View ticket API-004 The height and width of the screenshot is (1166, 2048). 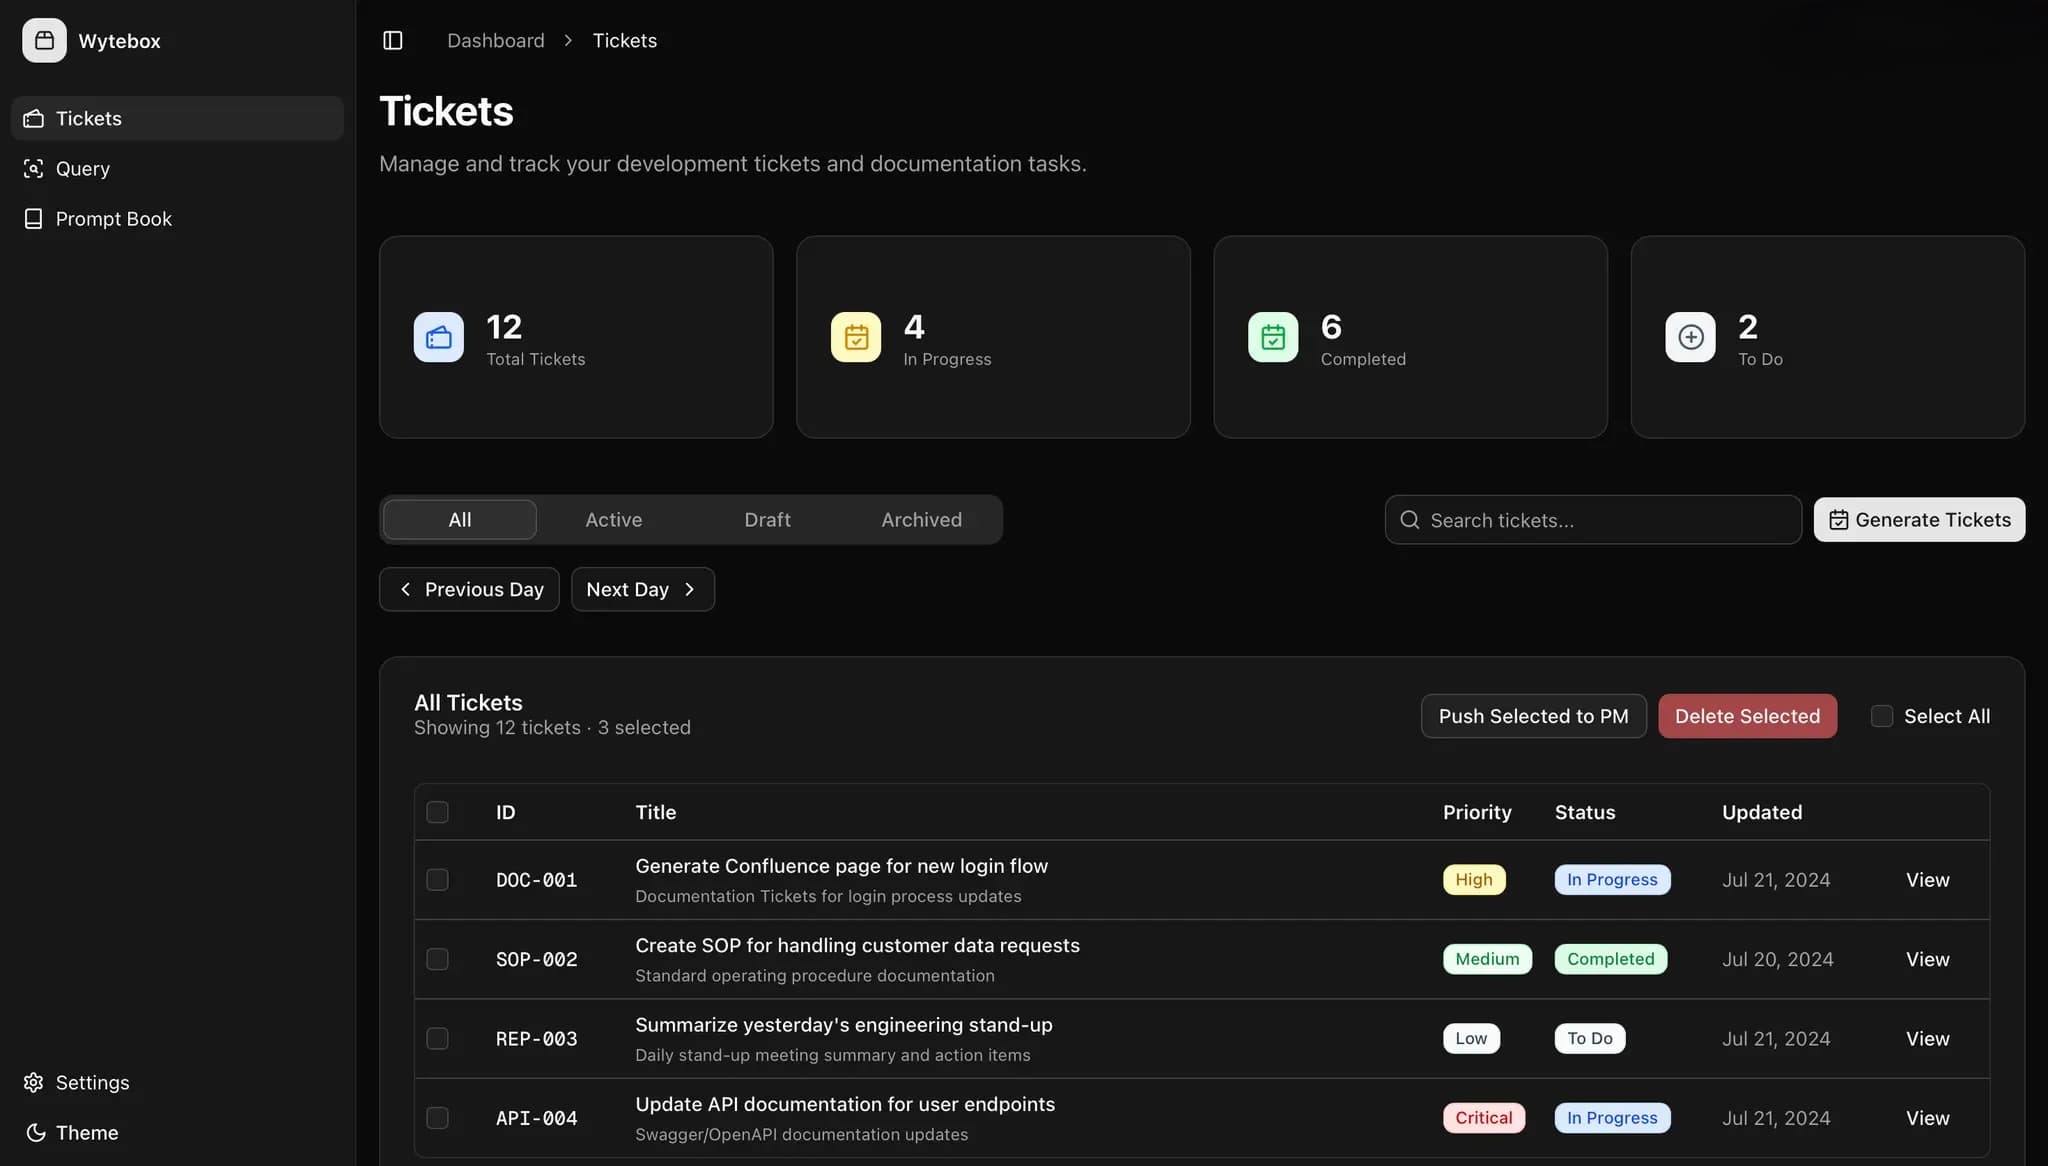[x=1927, y=1117]
